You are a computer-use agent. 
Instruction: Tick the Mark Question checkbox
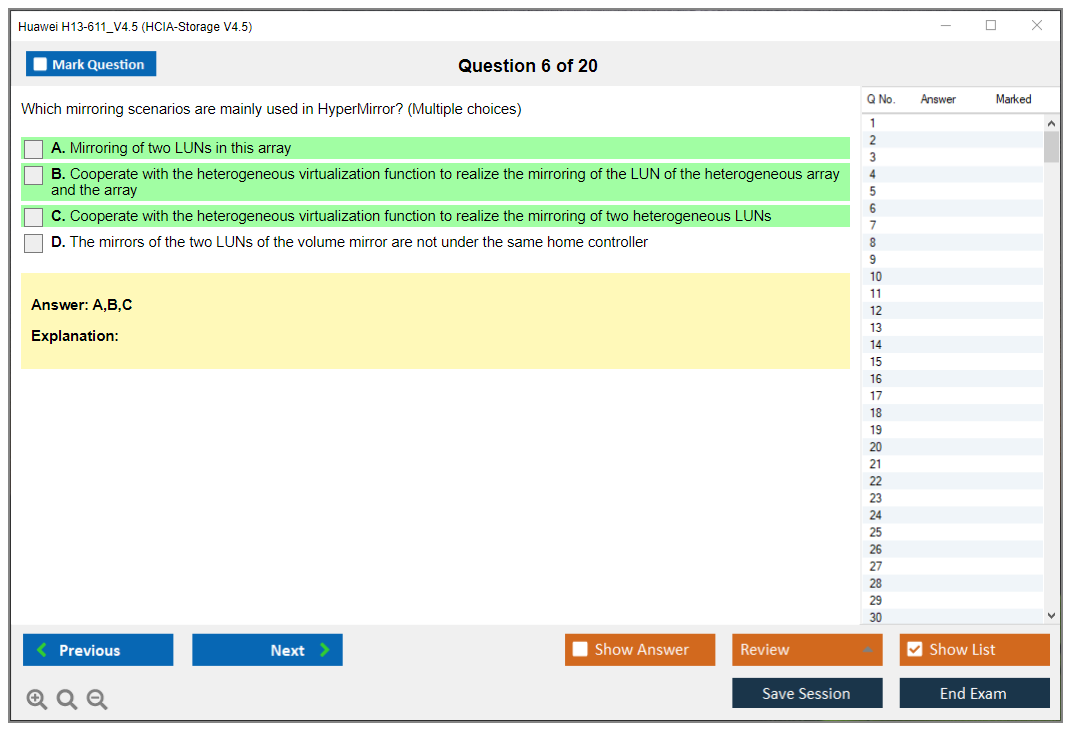pos(41,65)
